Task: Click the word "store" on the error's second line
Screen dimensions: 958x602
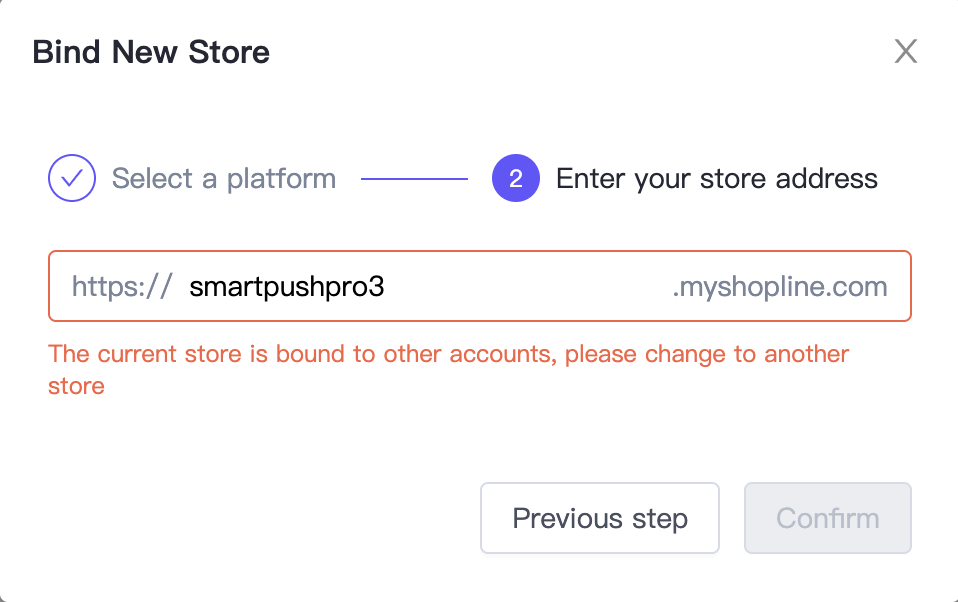Action: (x=76, y=386)
